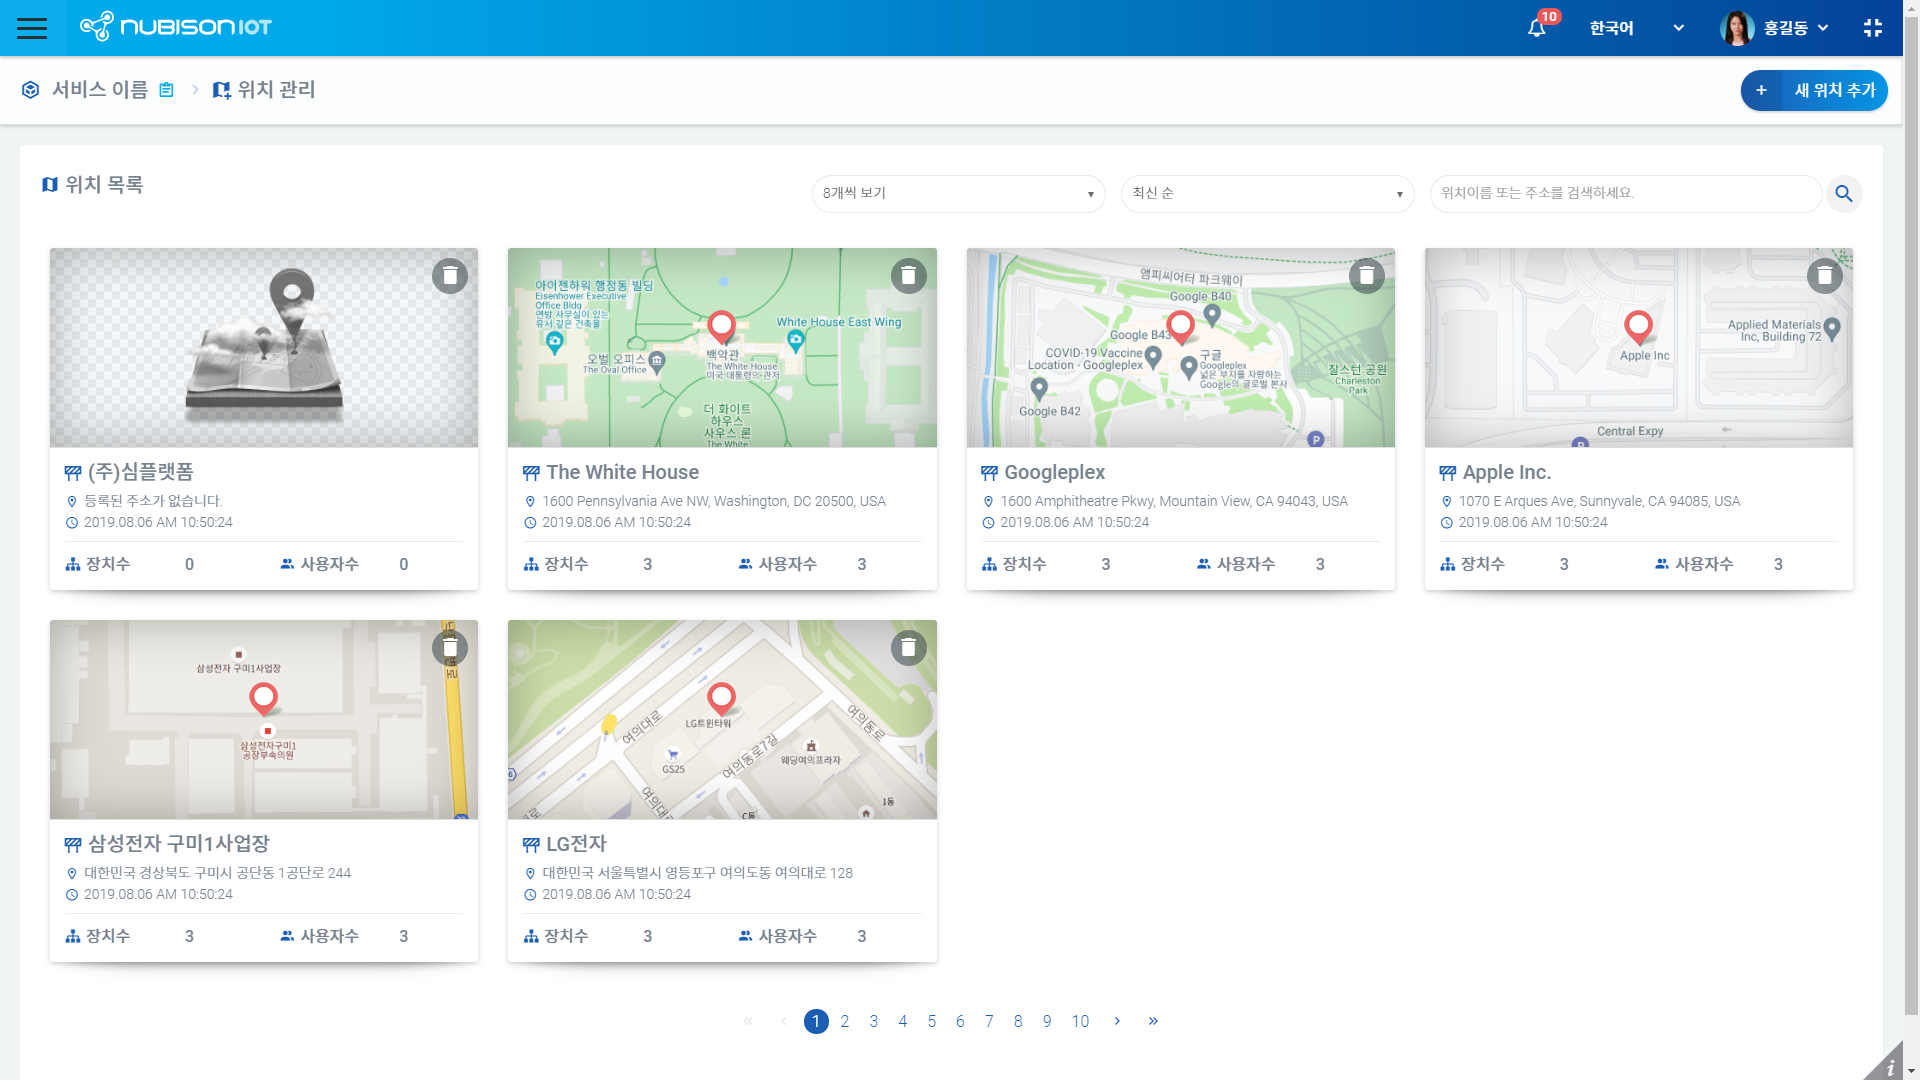
Task: Click the red map pin on LG전자 map
Action: pyautogui.click(x=721, y=698)
